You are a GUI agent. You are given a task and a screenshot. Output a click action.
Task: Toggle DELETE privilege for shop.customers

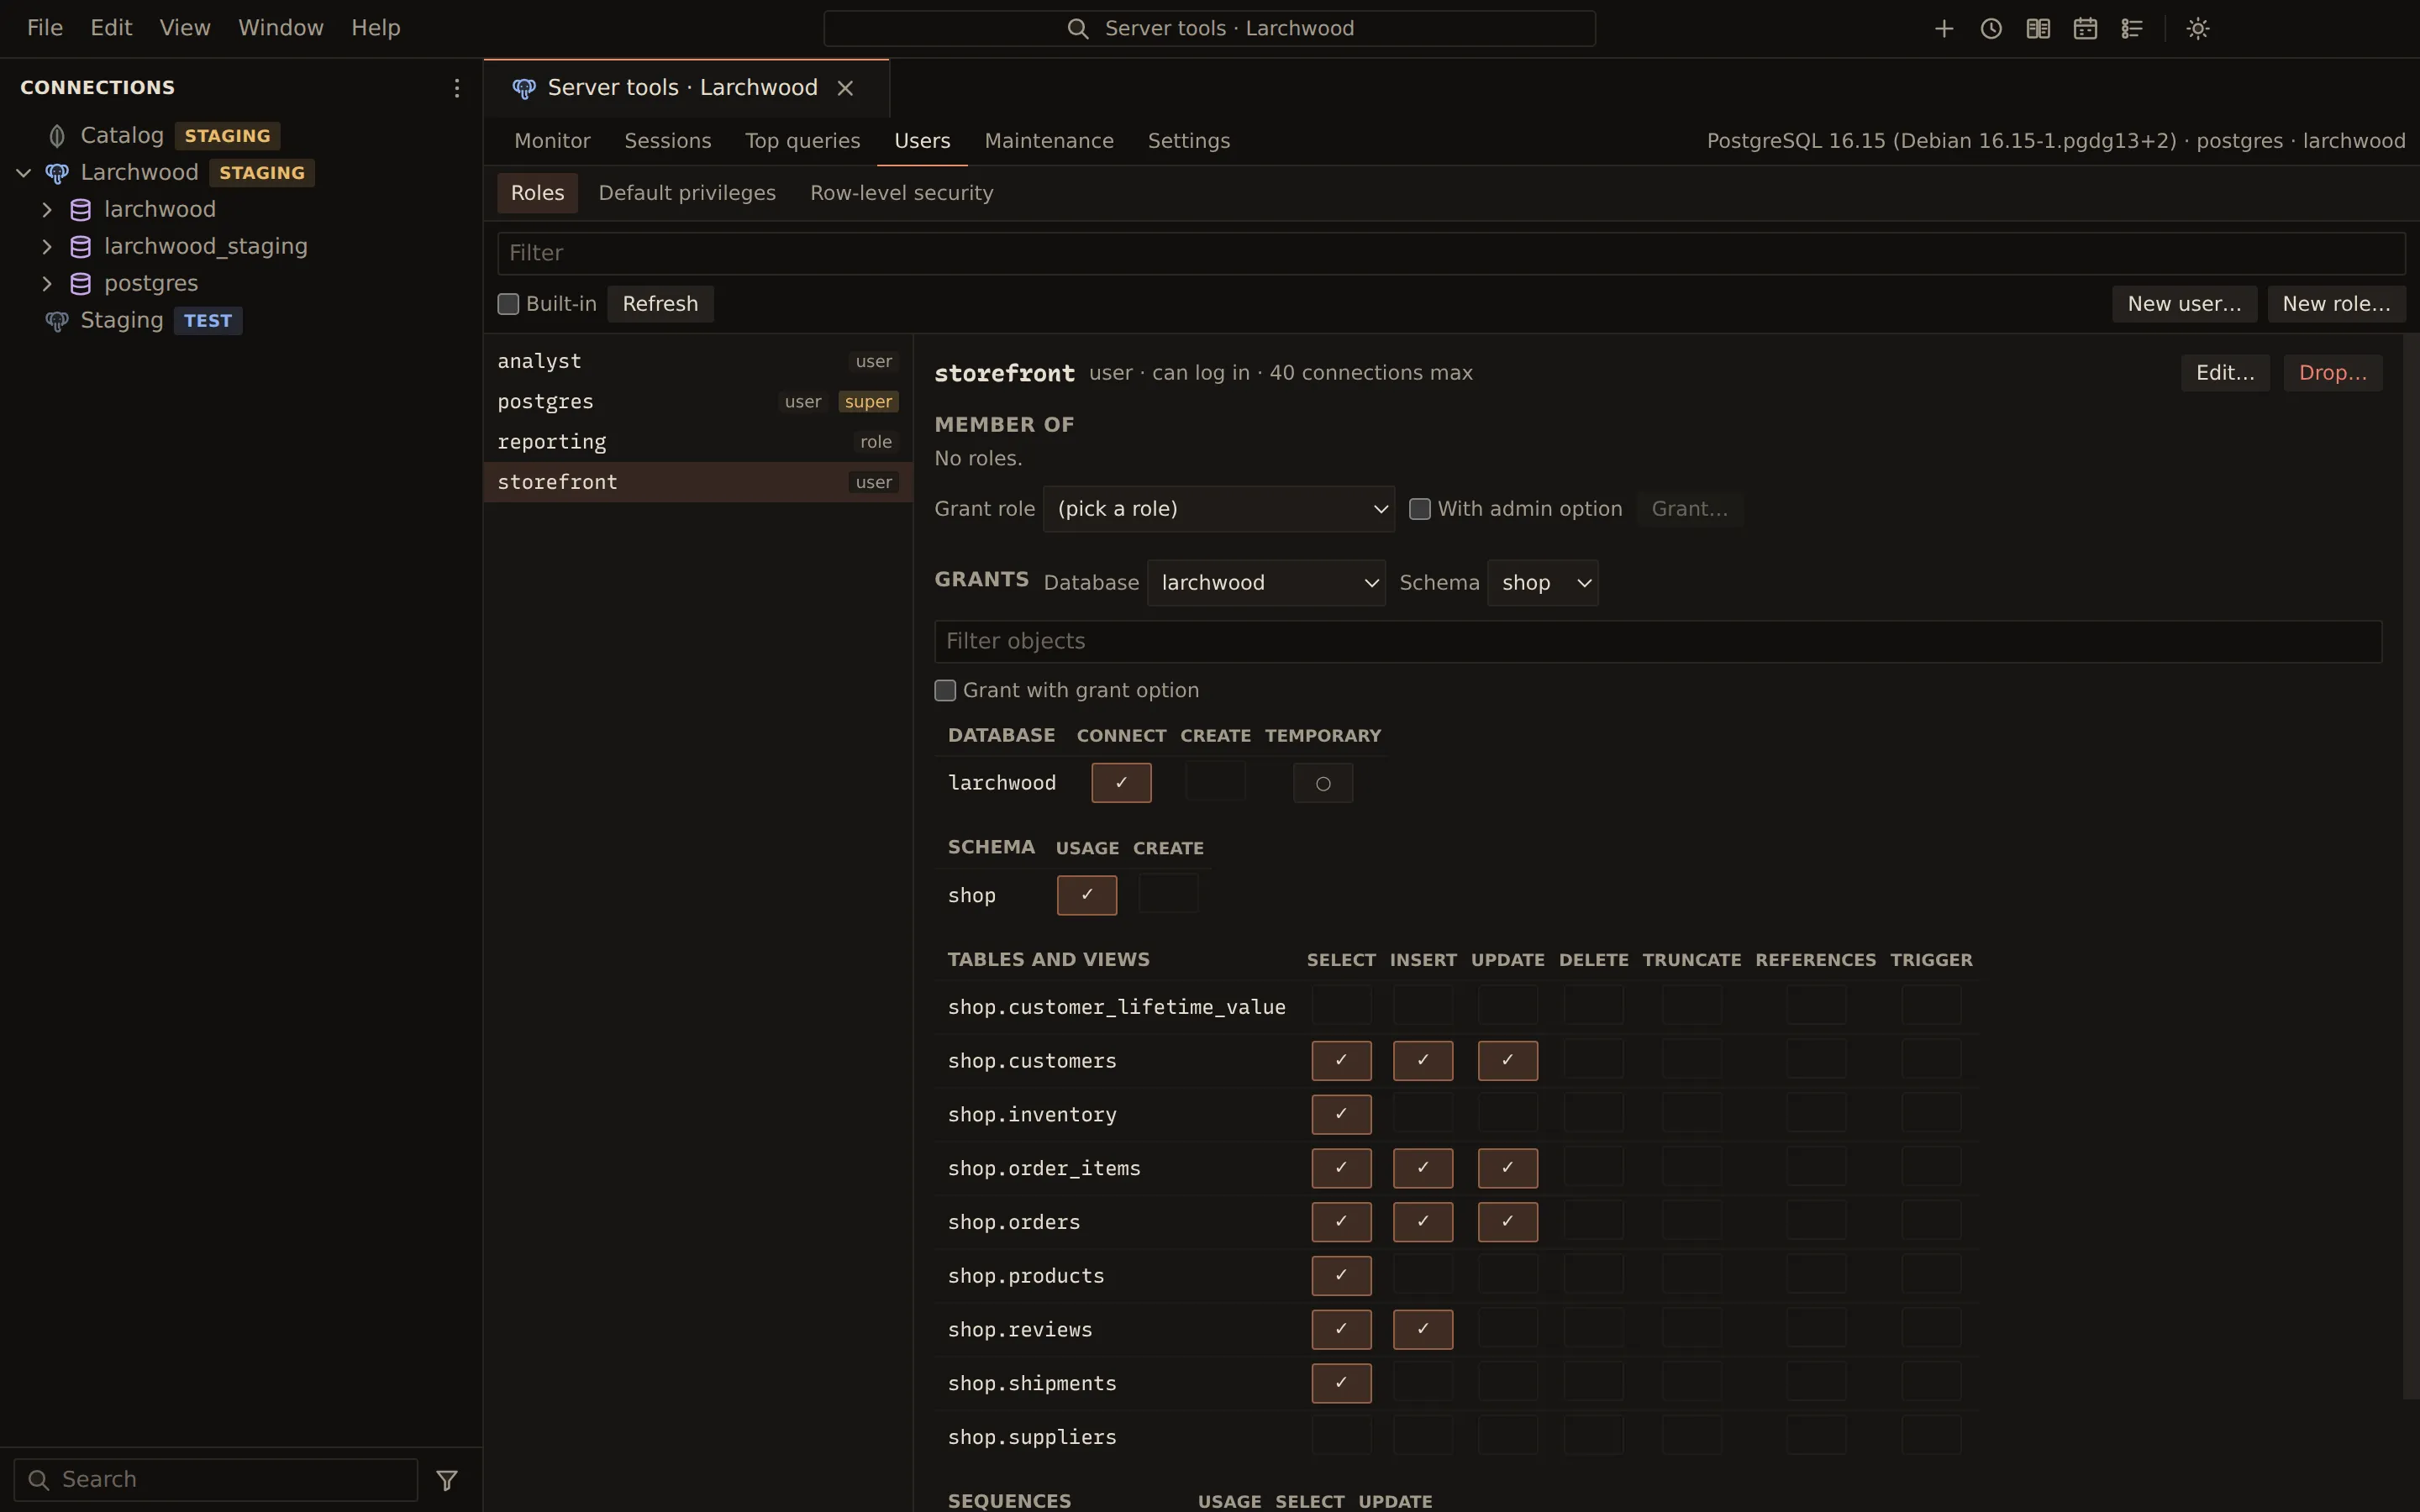pos(1593,1060)
